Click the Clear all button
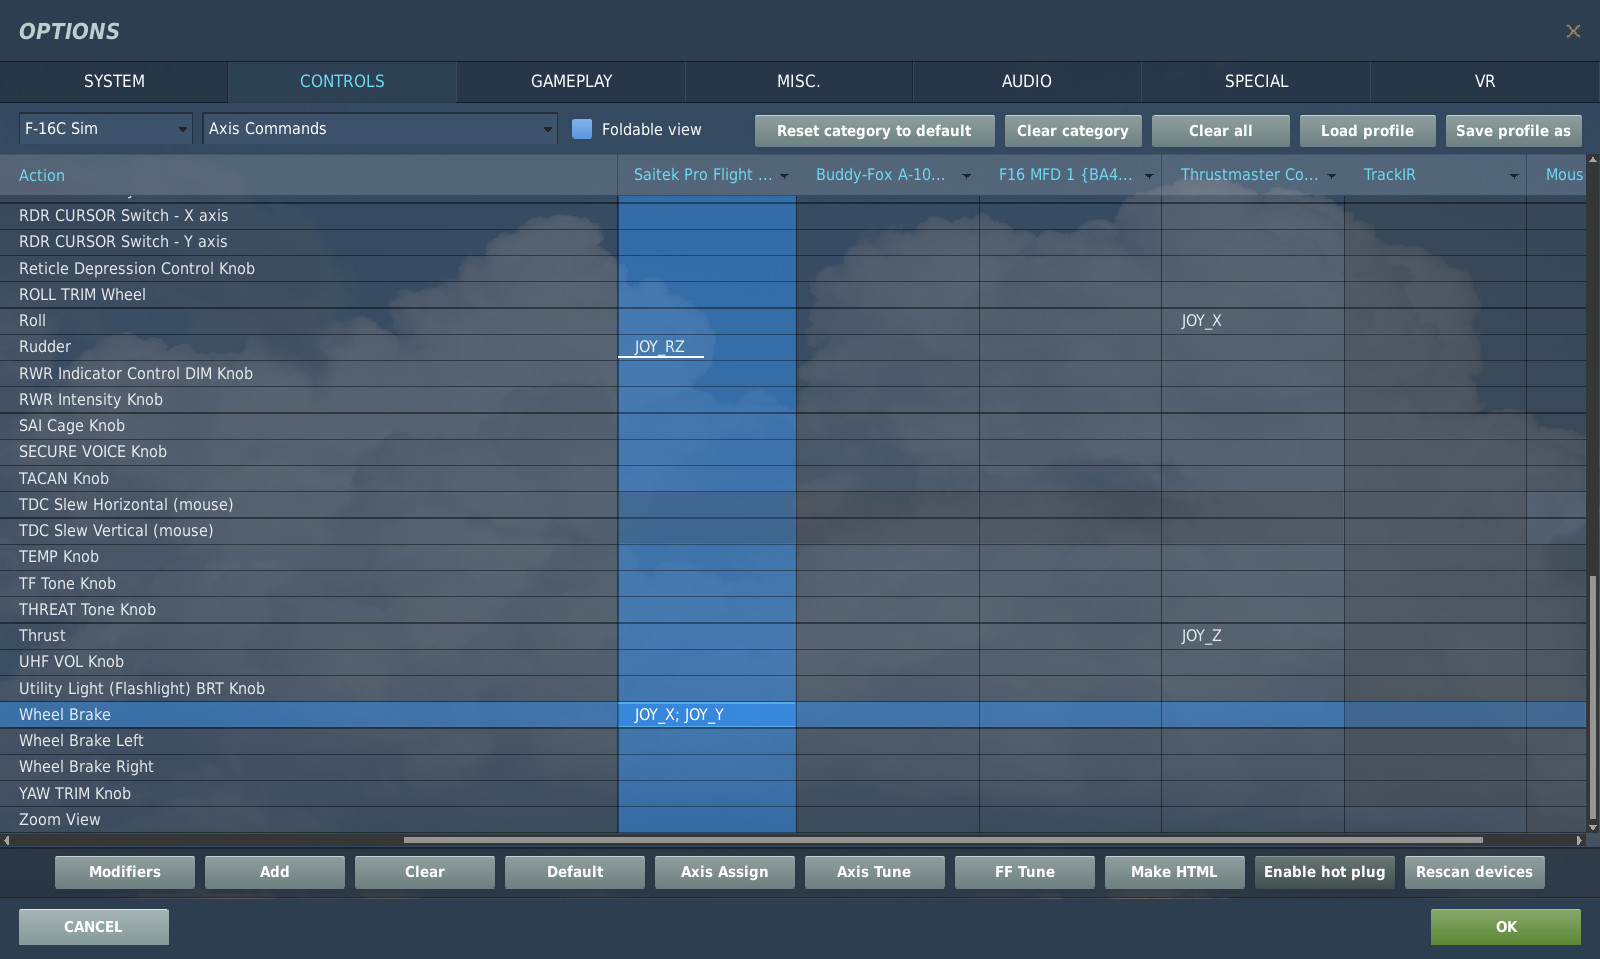Viewport: 1600px width, 959px height. coord(1220,131)
